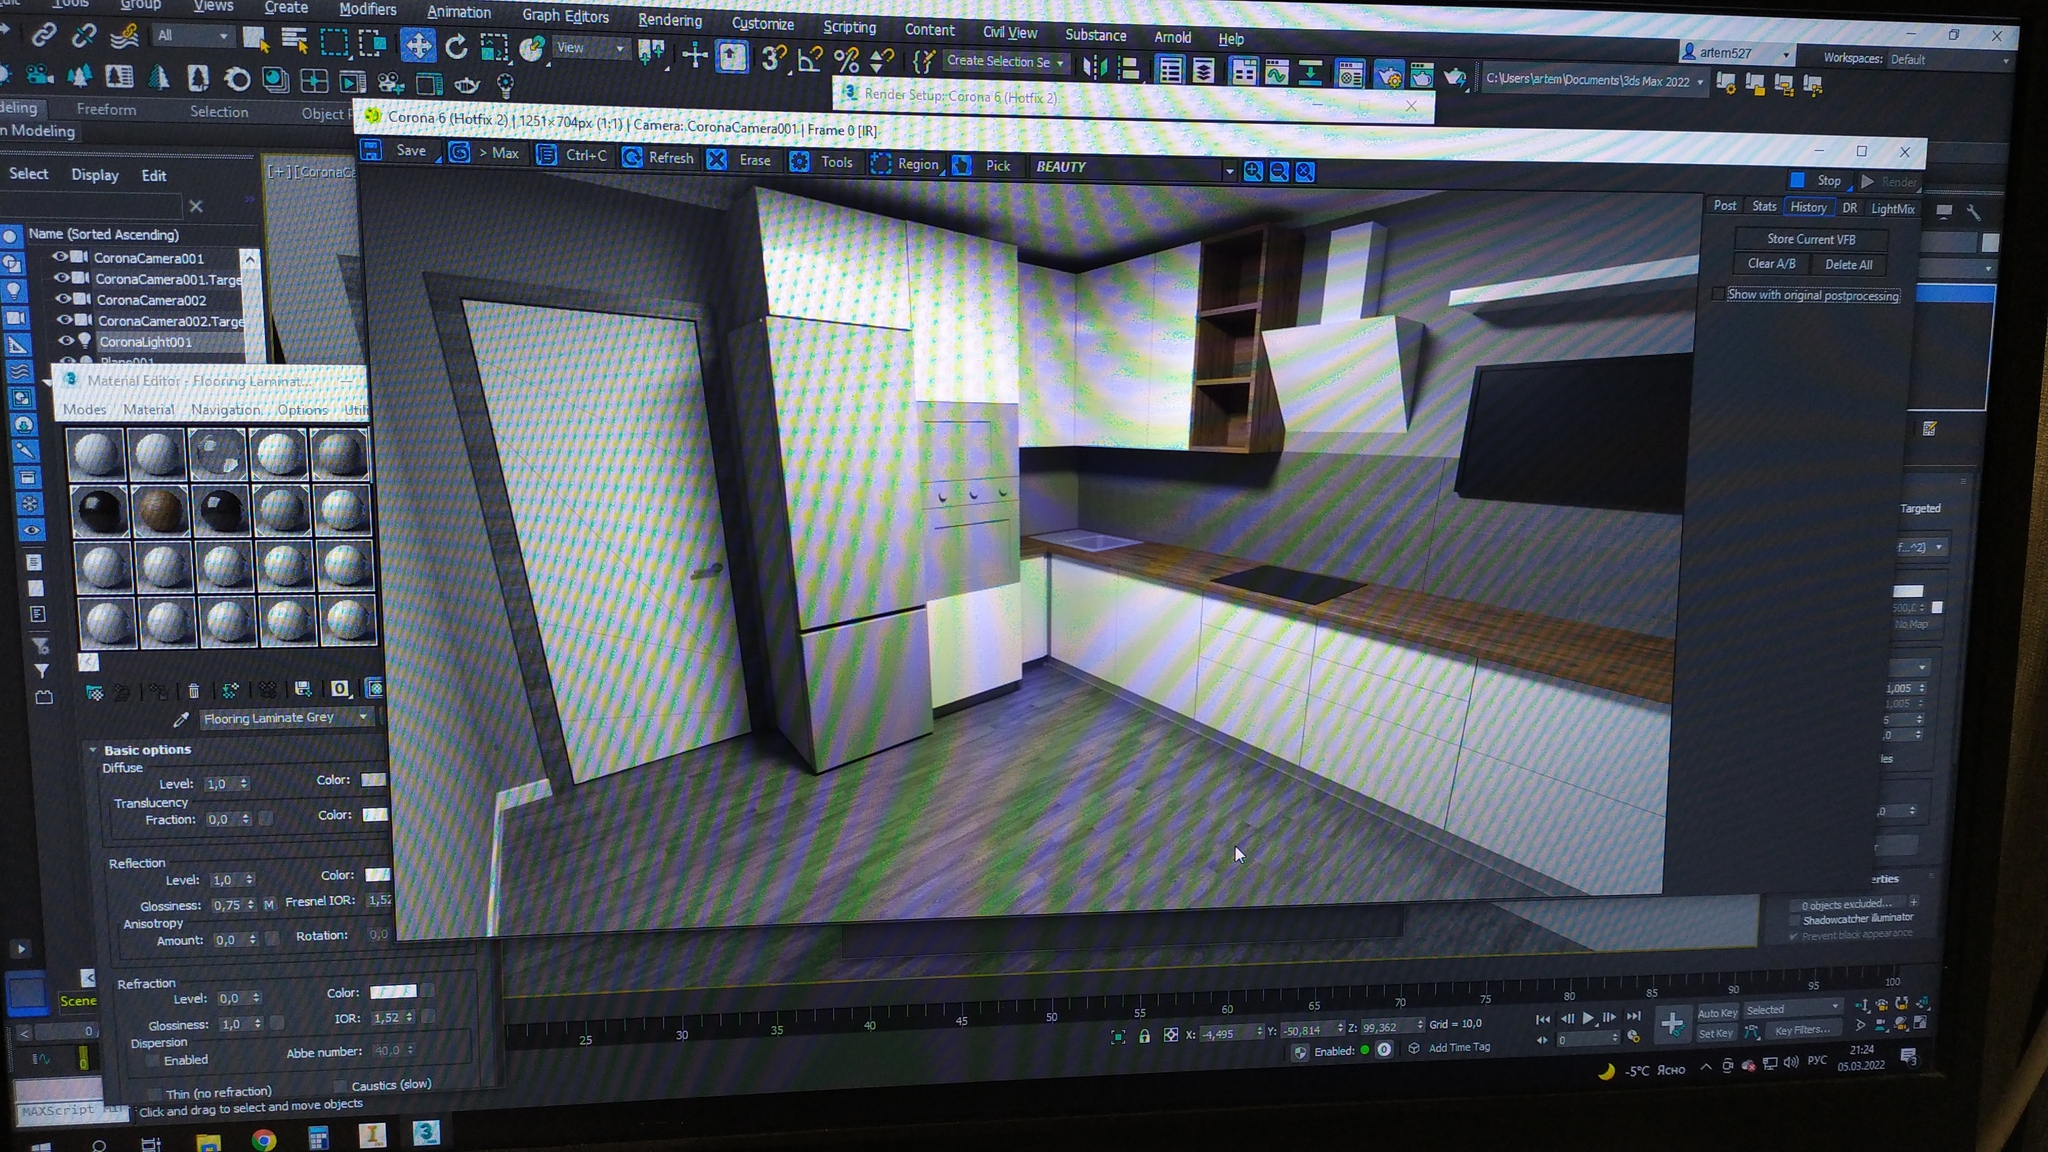Open the artem527 user account dropdown
The image size is (2048, 1152).
(1736, 53)
